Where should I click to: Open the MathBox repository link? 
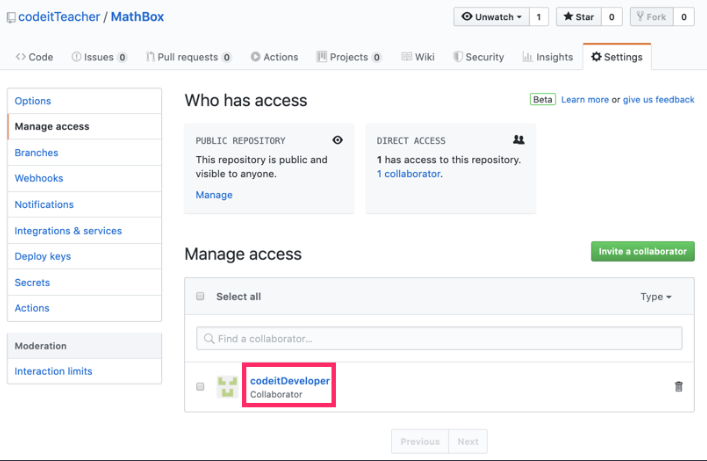138,17
